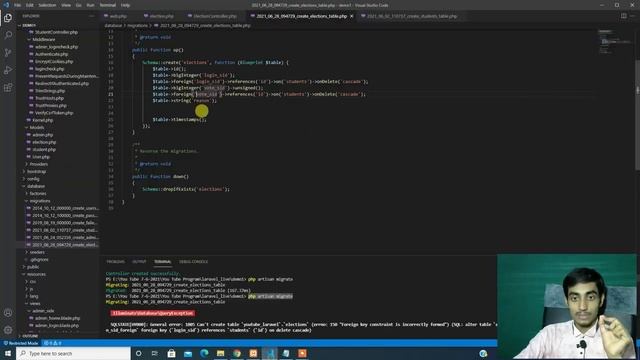Click the editor vertical scrollbar
This screenshot has width=640, height=360.
pos(638,115)
